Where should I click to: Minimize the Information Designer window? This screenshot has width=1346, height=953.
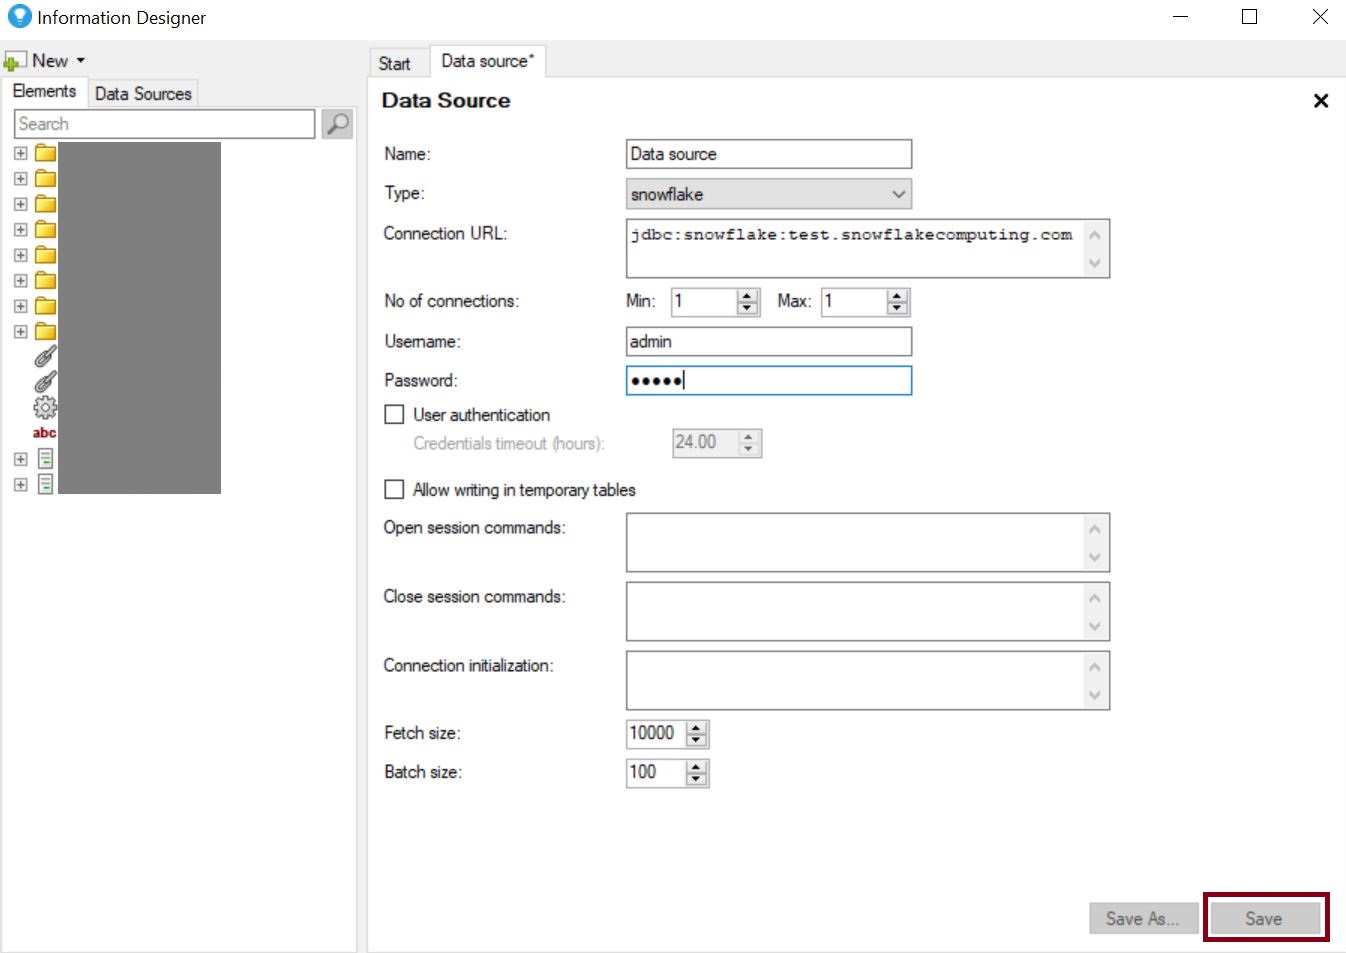coord(1181,17)
